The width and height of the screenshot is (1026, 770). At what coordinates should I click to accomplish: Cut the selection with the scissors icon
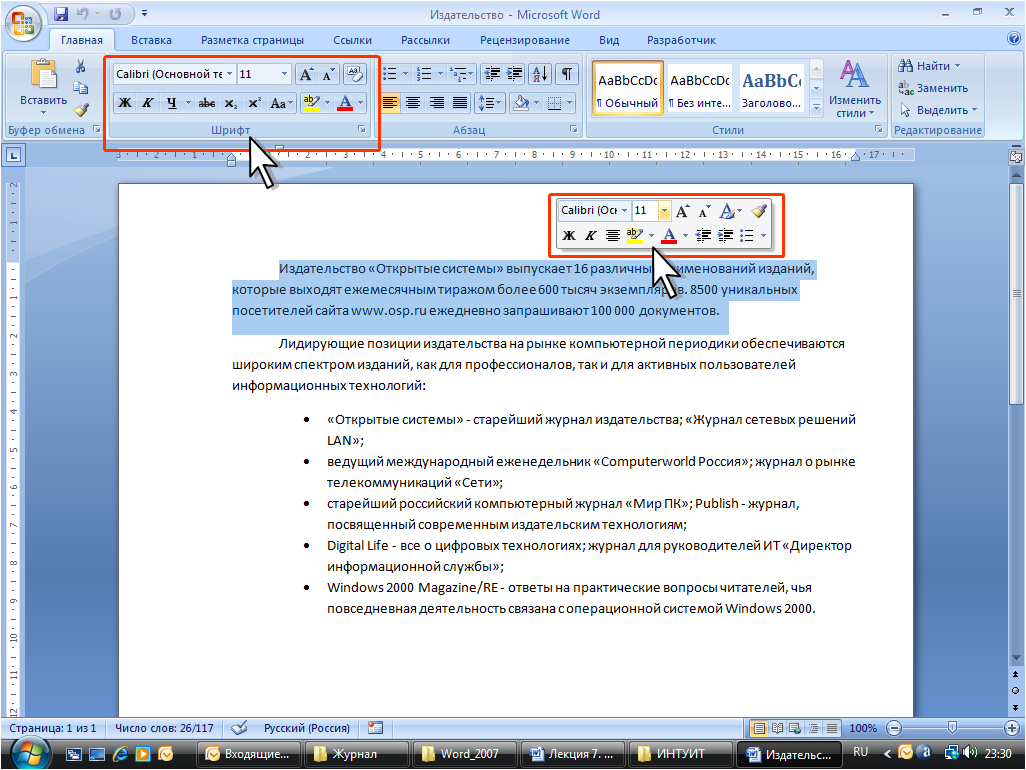(x=80, y=66)
